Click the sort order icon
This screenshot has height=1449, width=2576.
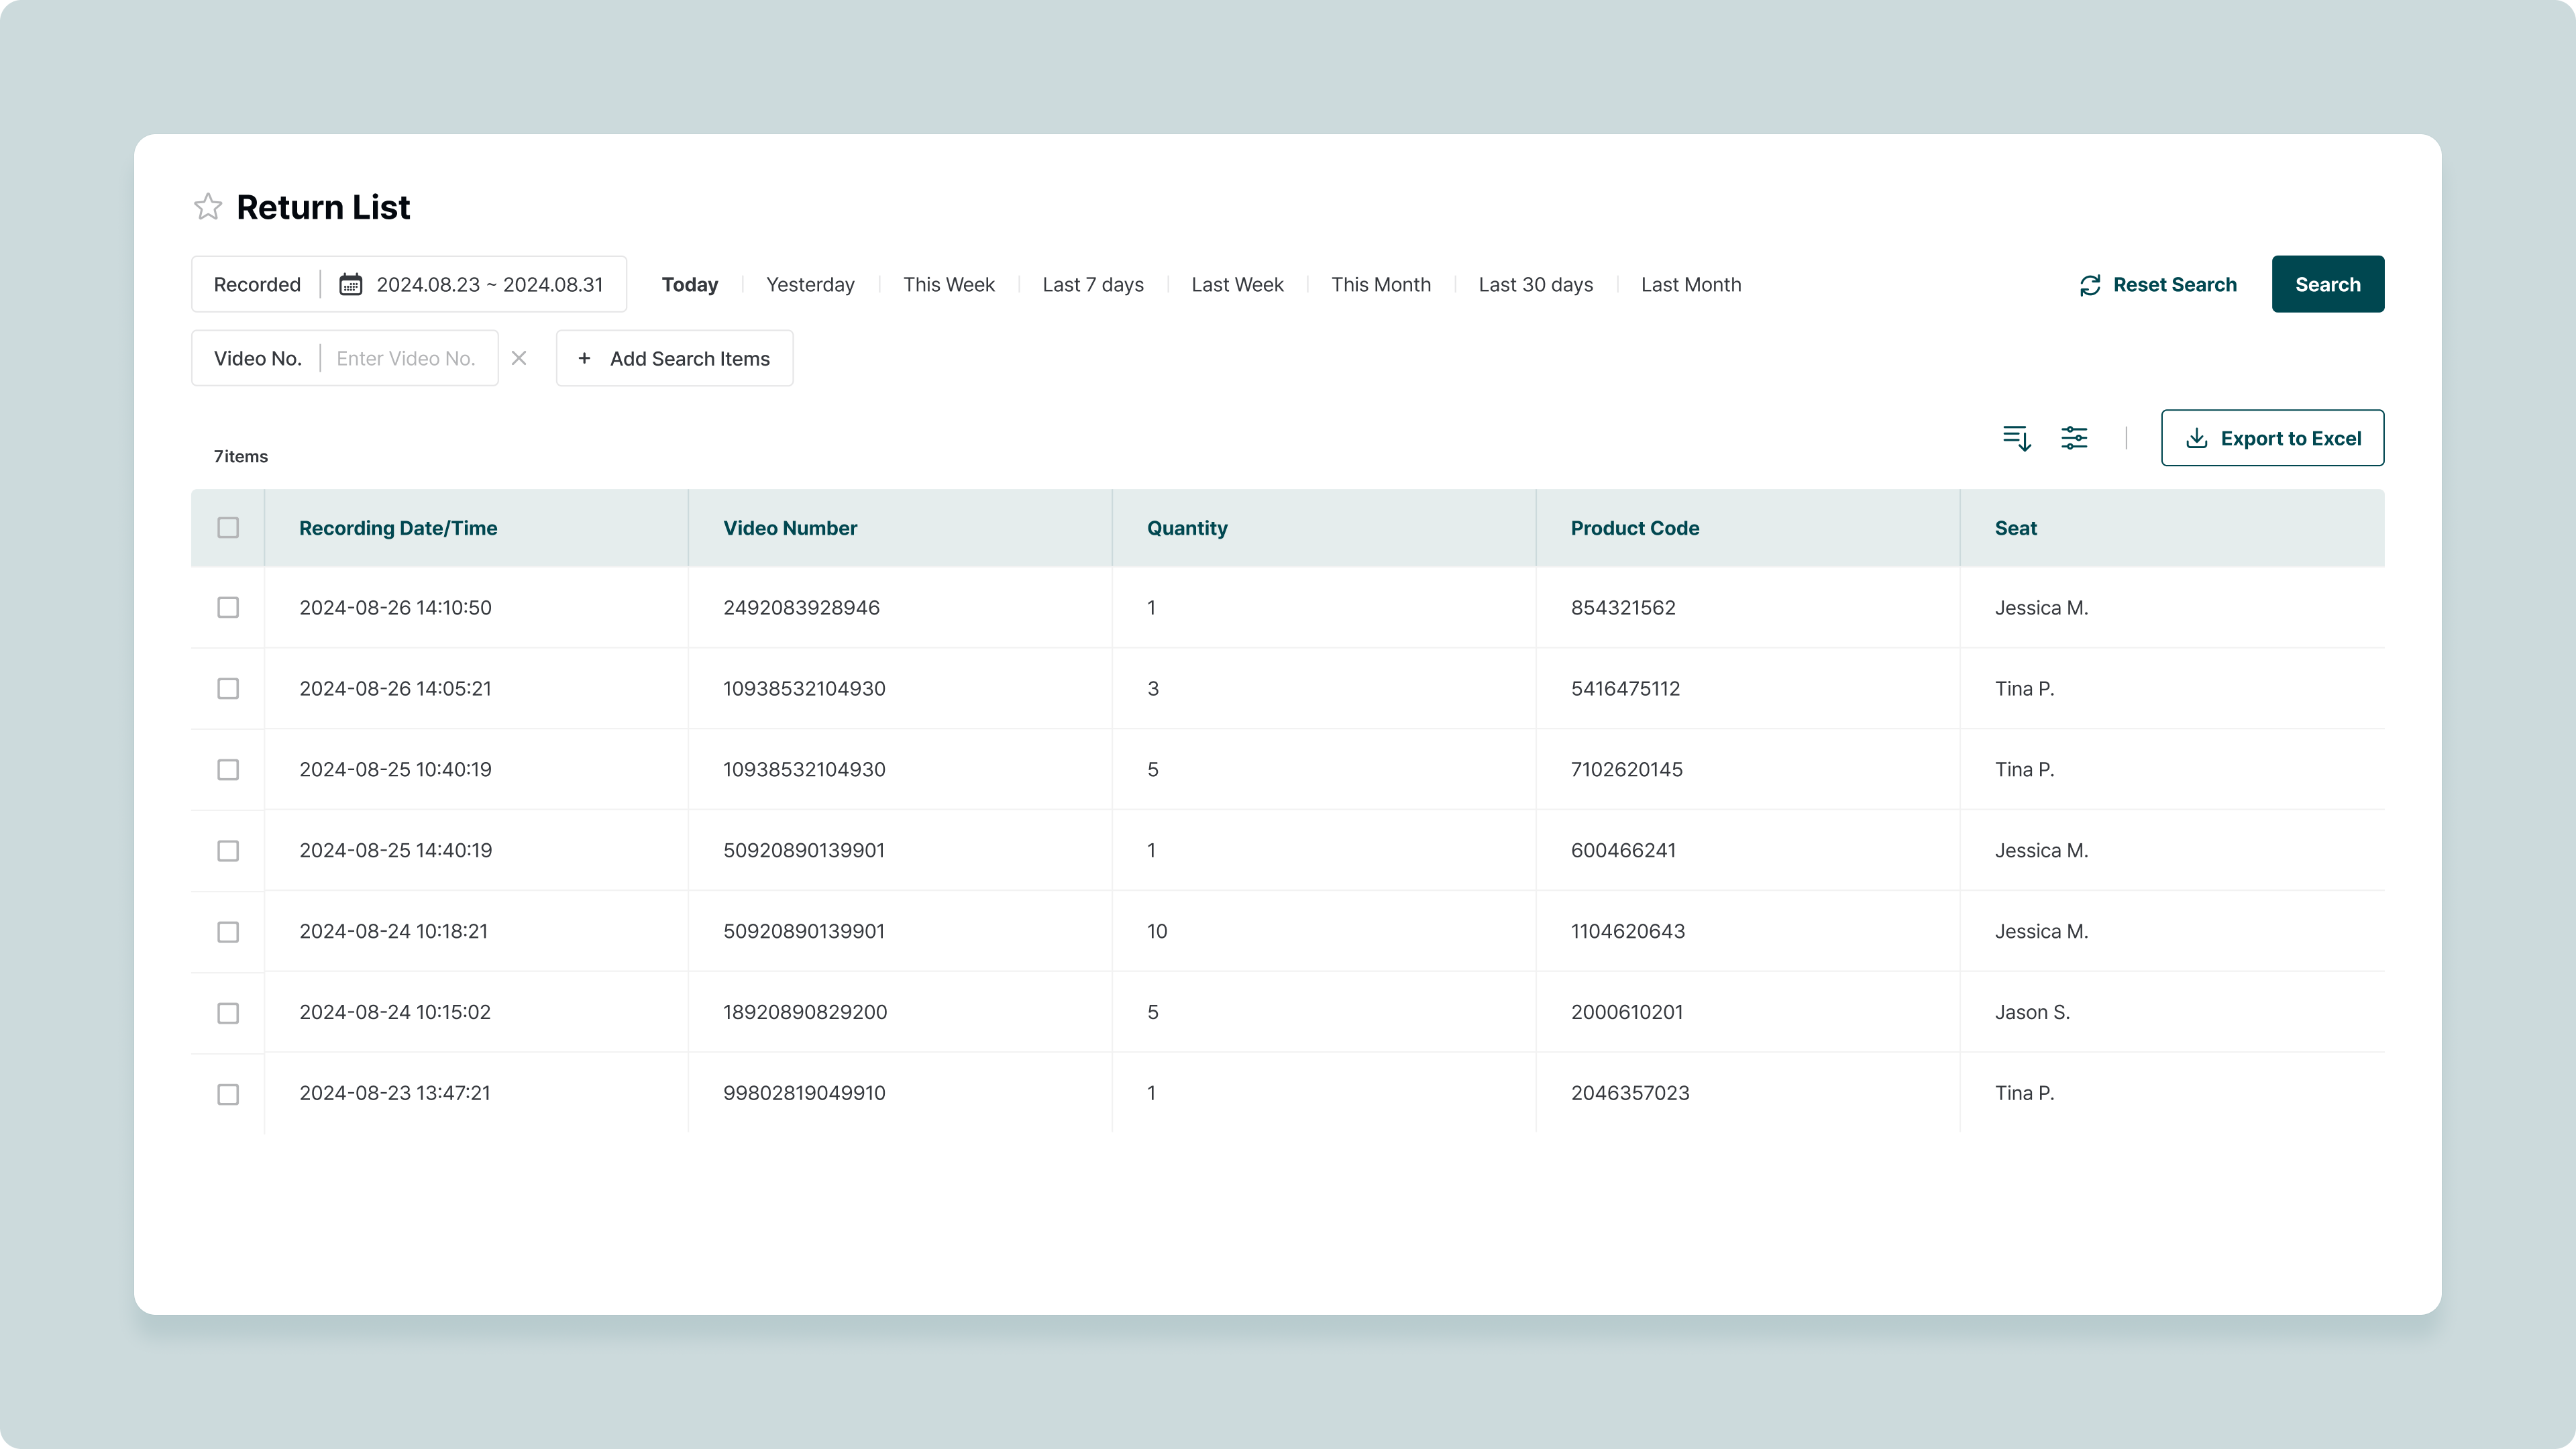coord(2016,438)
